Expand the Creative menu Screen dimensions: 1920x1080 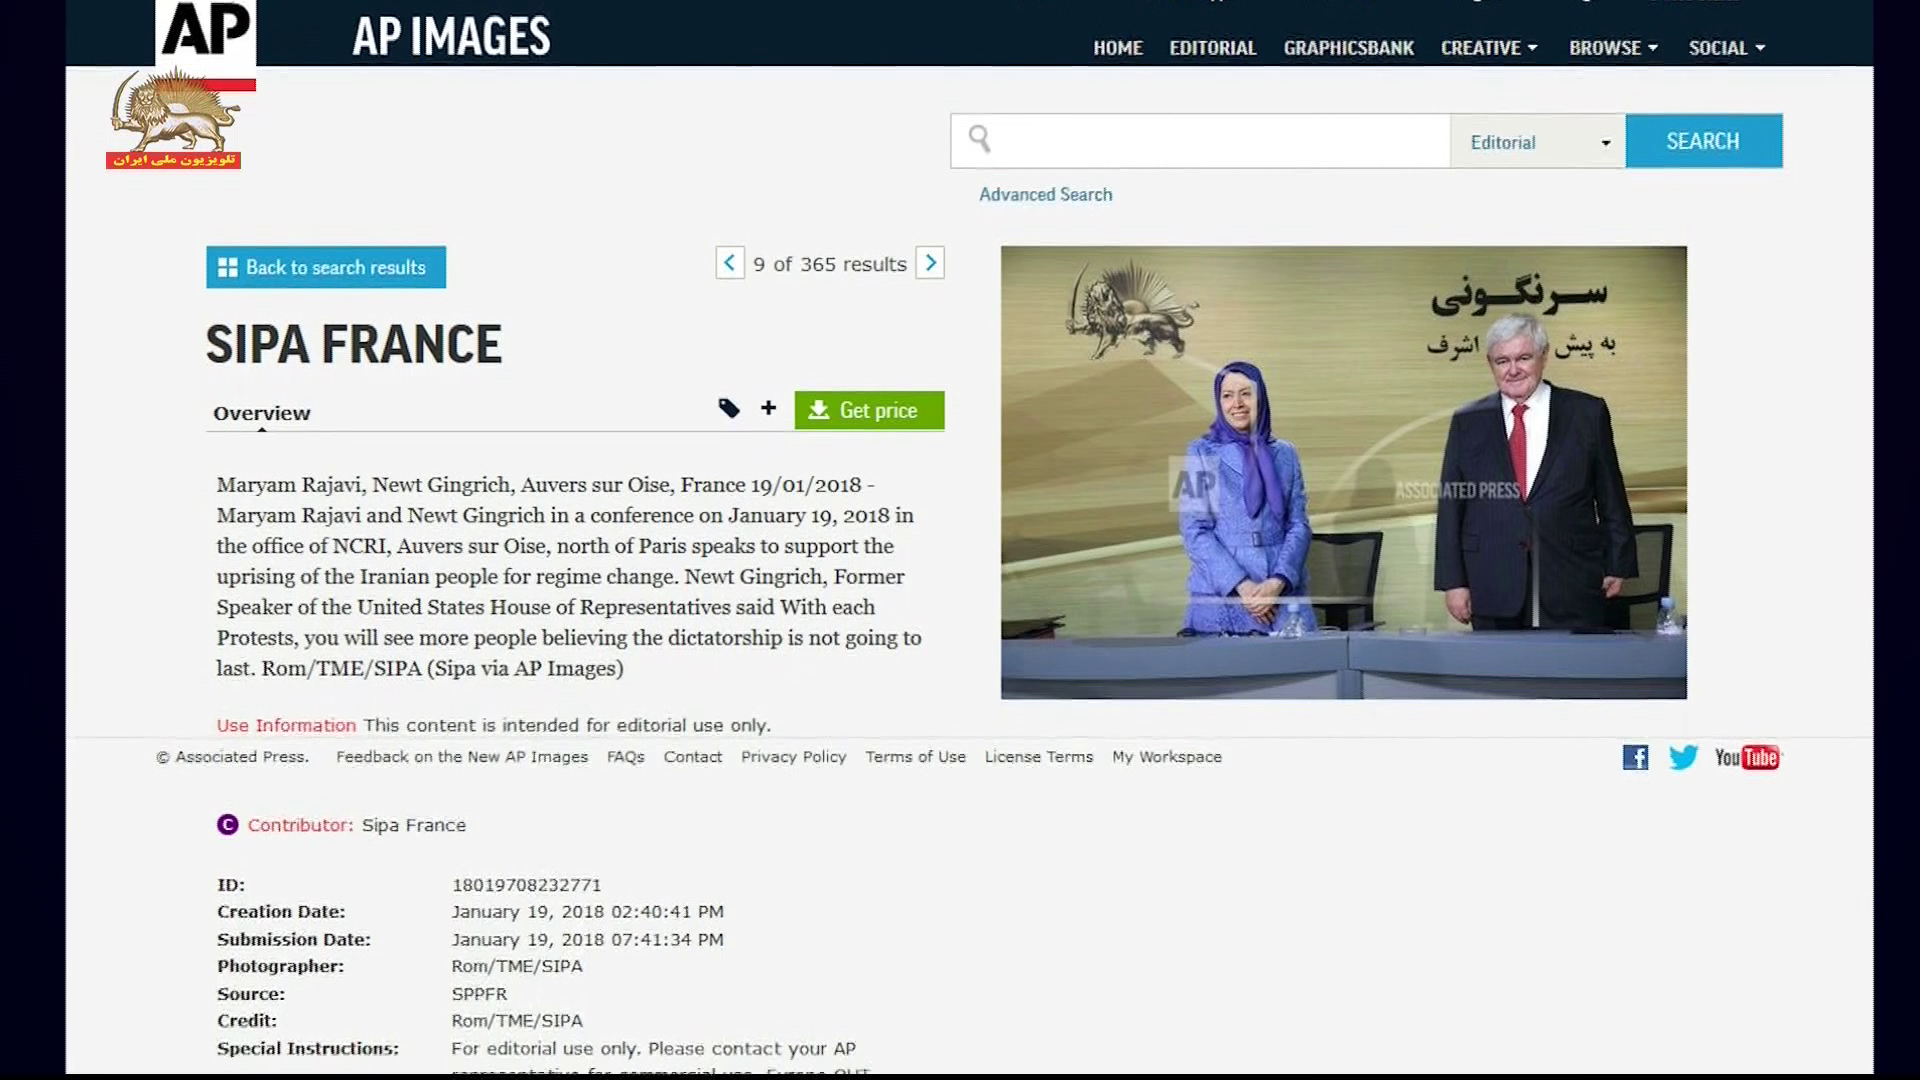pyautogui.click(x=1489, y=48)
